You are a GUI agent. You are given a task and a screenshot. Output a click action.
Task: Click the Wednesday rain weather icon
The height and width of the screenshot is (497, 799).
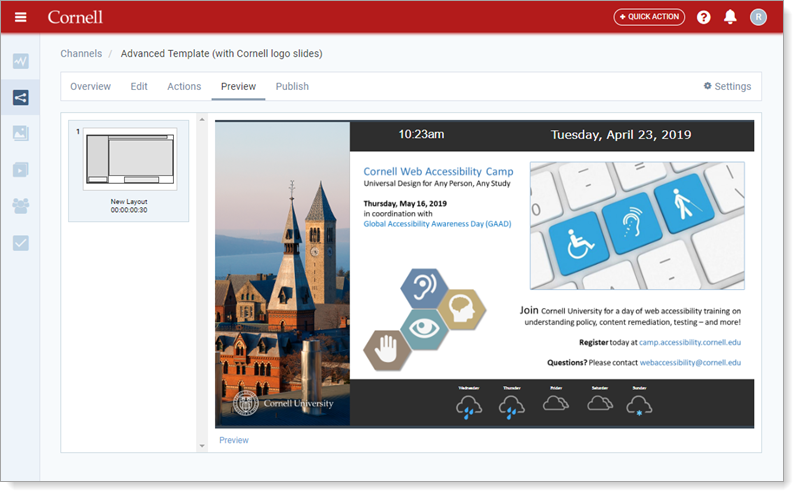click(469, 407)
